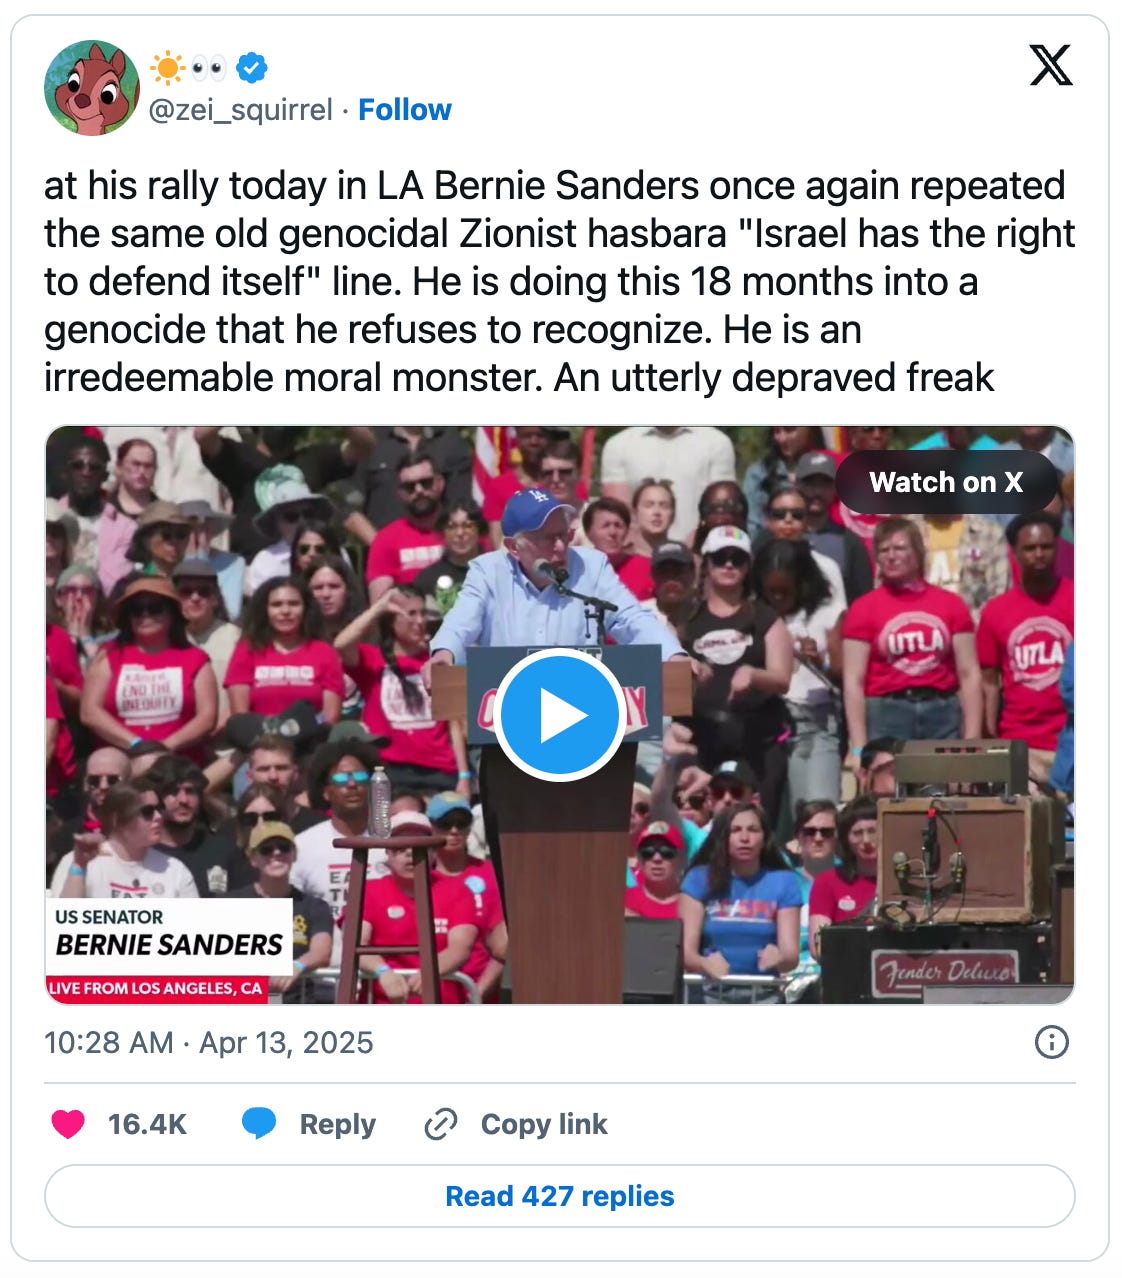The width and height of the screenshot is (1122, 1278).
Task: Open the Bernie Sanders rally video thumbnail
Action: coord(560,714)
